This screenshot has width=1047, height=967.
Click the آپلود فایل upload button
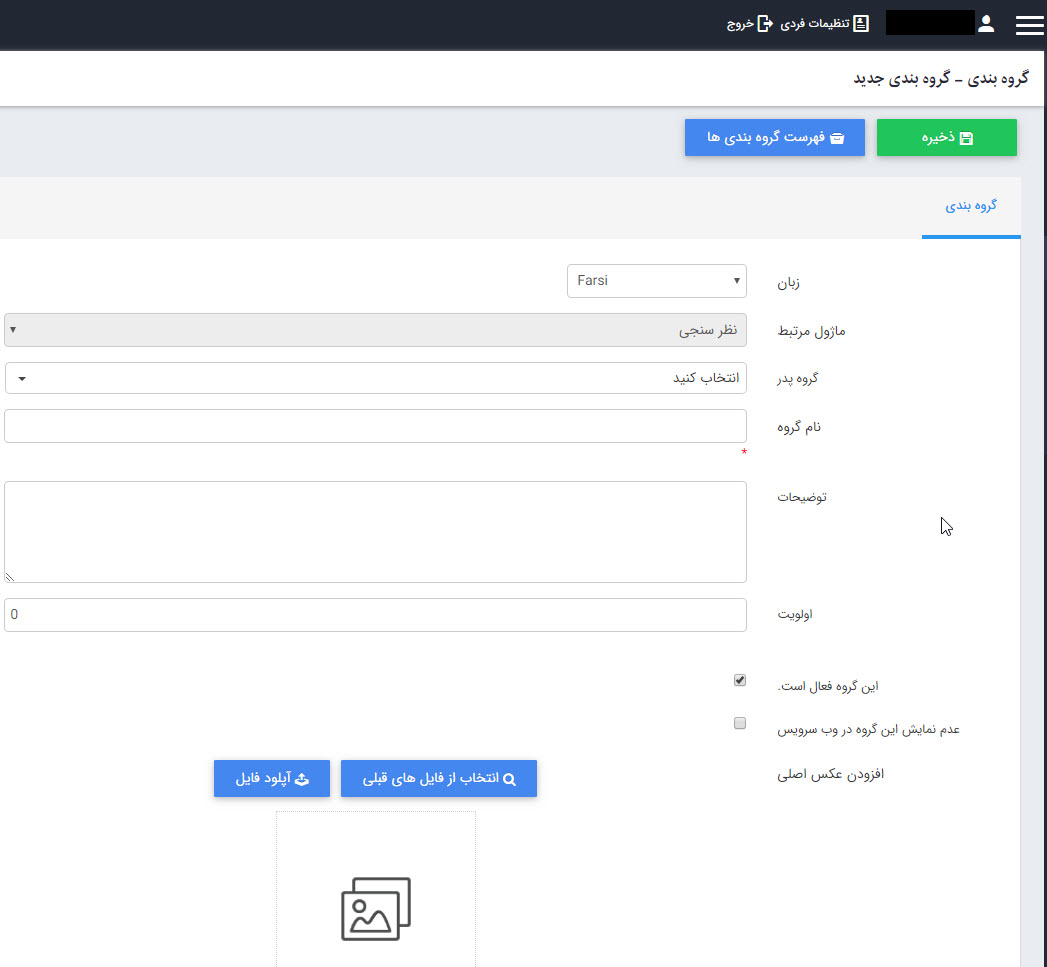(271, 779)
